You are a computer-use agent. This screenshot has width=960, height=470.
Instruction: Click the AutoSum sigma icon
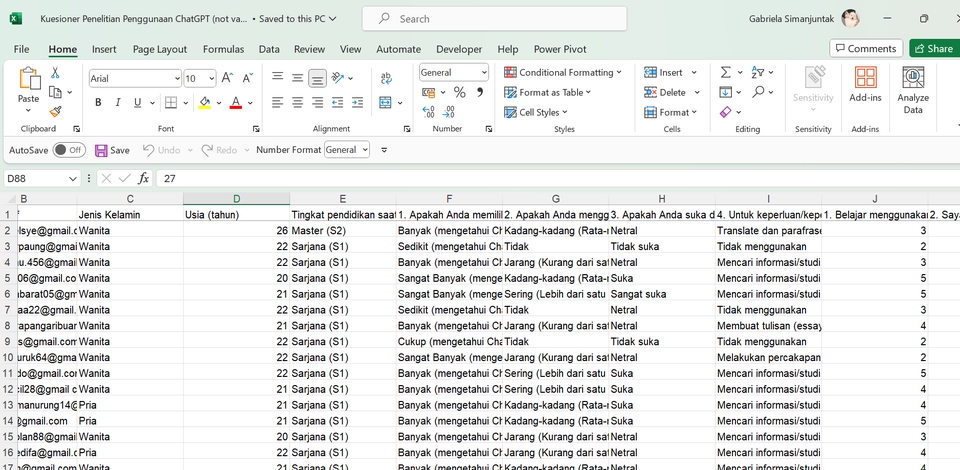(726, 72)
